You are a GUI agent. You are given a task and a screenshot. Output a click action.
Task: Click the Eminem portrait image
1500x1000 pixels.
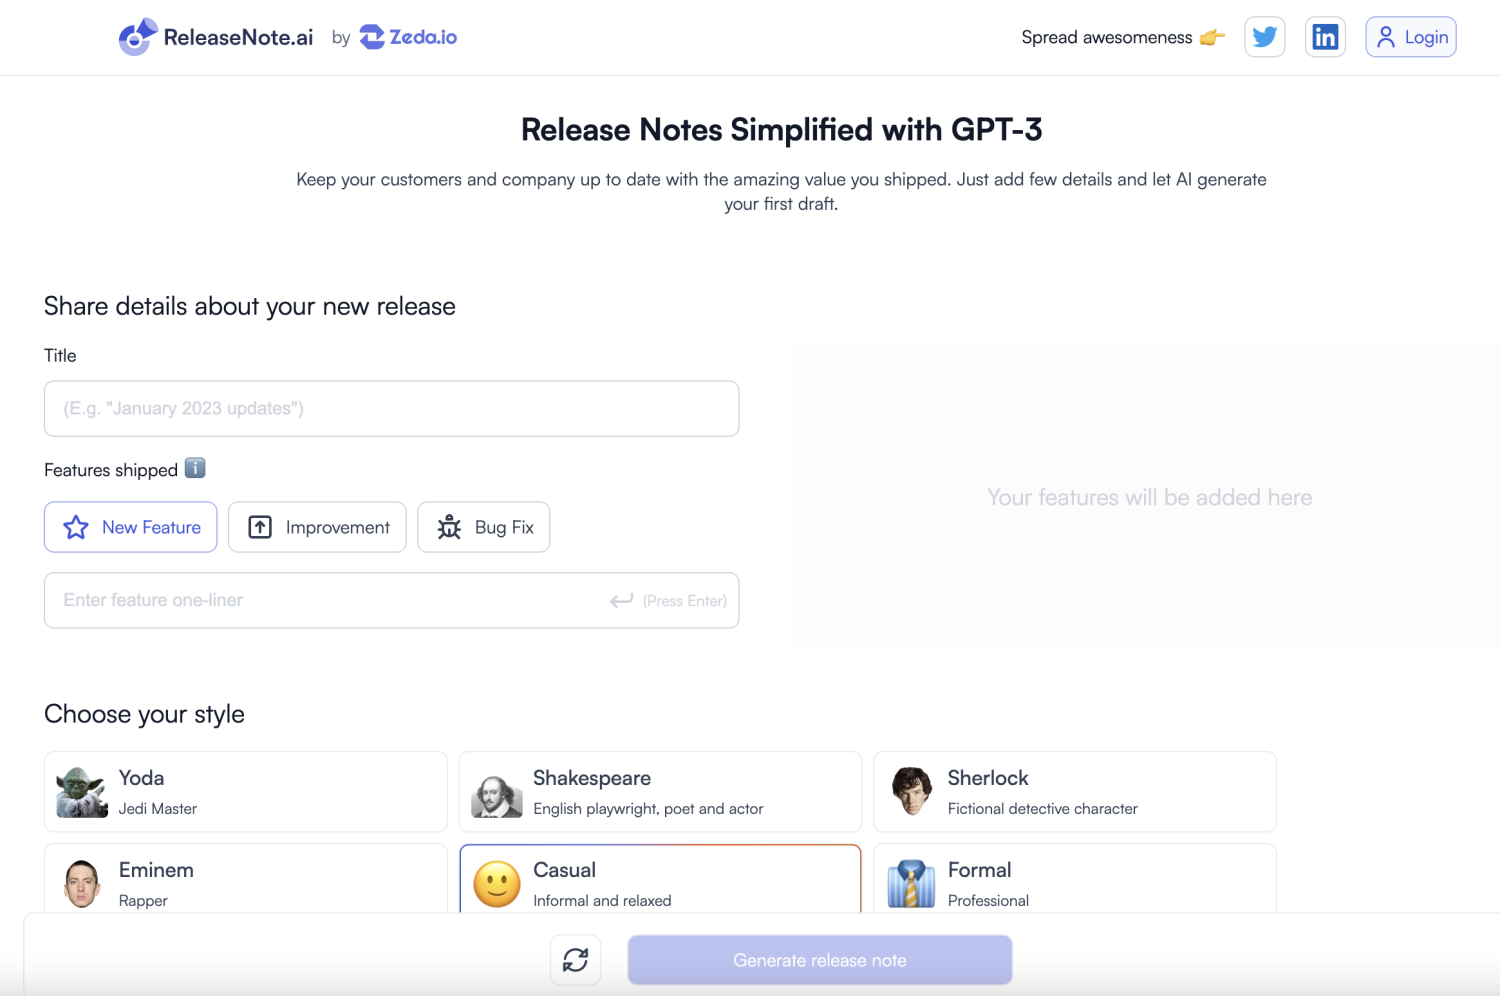pos(82,884)
